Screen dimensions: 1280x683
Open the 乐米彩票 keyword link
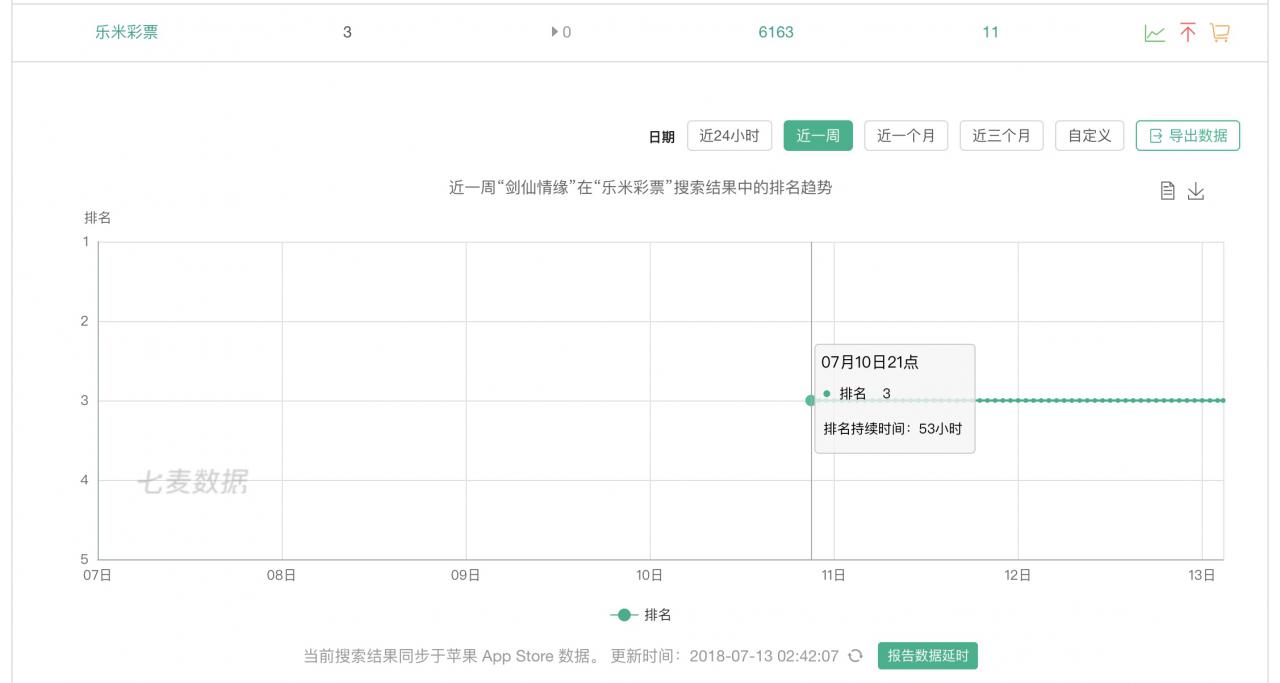coord(127,32)
